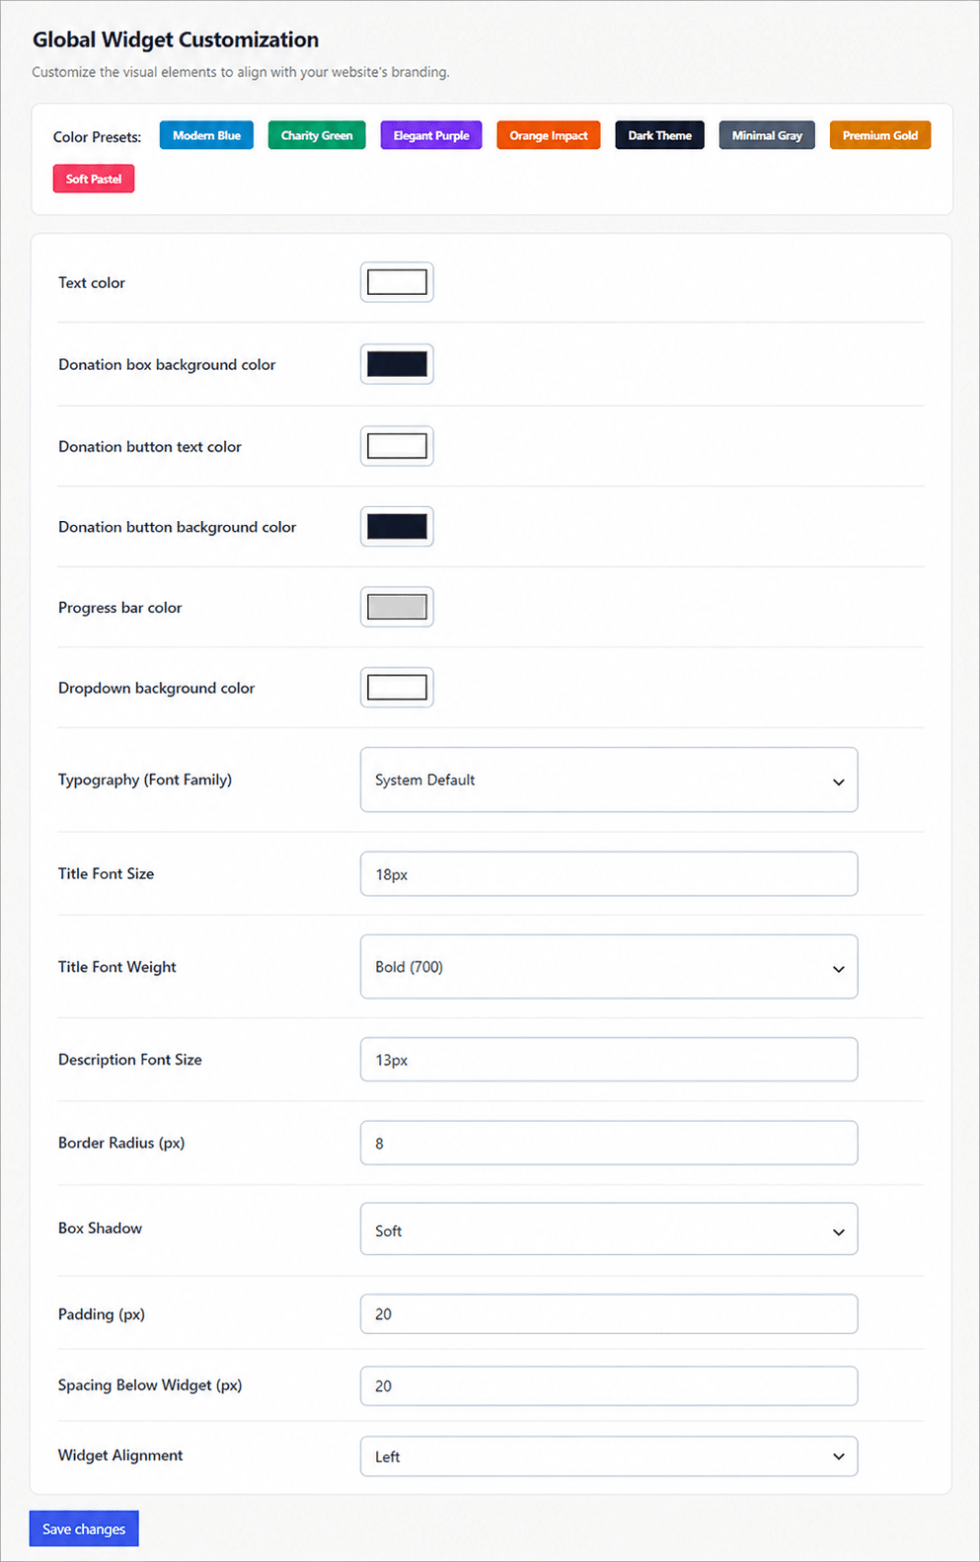Apply the Charity Green color preset
The height and width of the screenshot is (1562, 980).
click(317, 135)
